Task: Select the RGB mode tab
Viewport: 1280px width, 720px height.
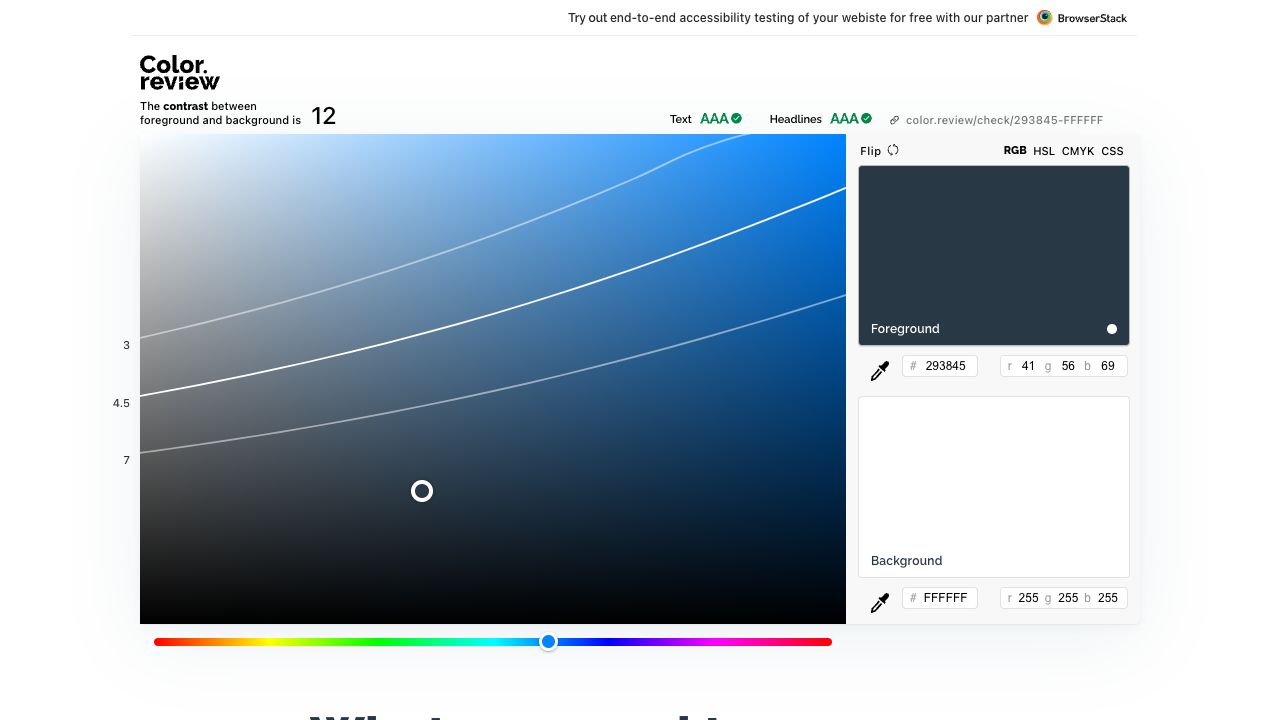Action: click(x=1015, y=150)
